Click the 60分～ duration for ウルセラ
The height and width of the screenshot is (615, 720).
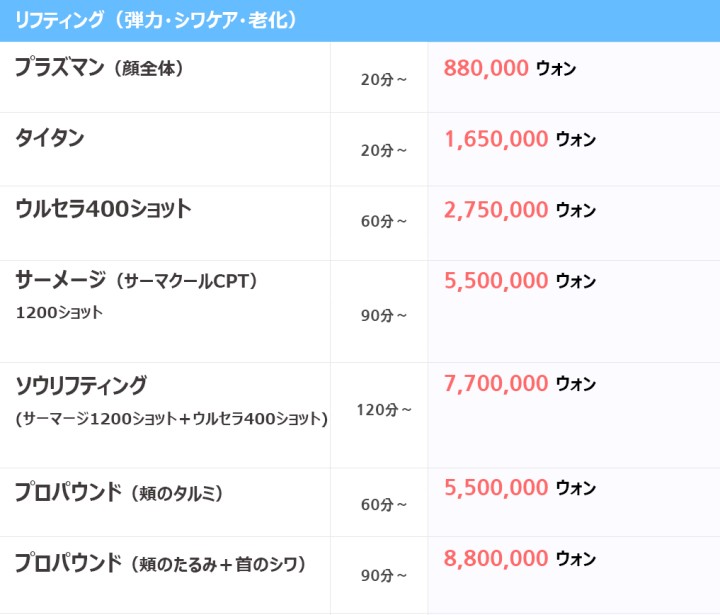[x=383, y=221]
